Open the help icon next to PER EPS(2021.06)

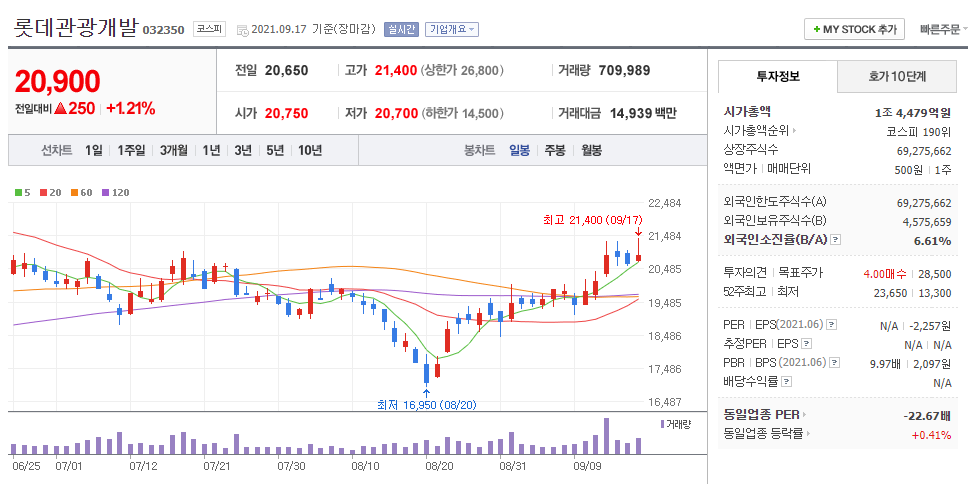pyautogui.click(x=832, y=324)
